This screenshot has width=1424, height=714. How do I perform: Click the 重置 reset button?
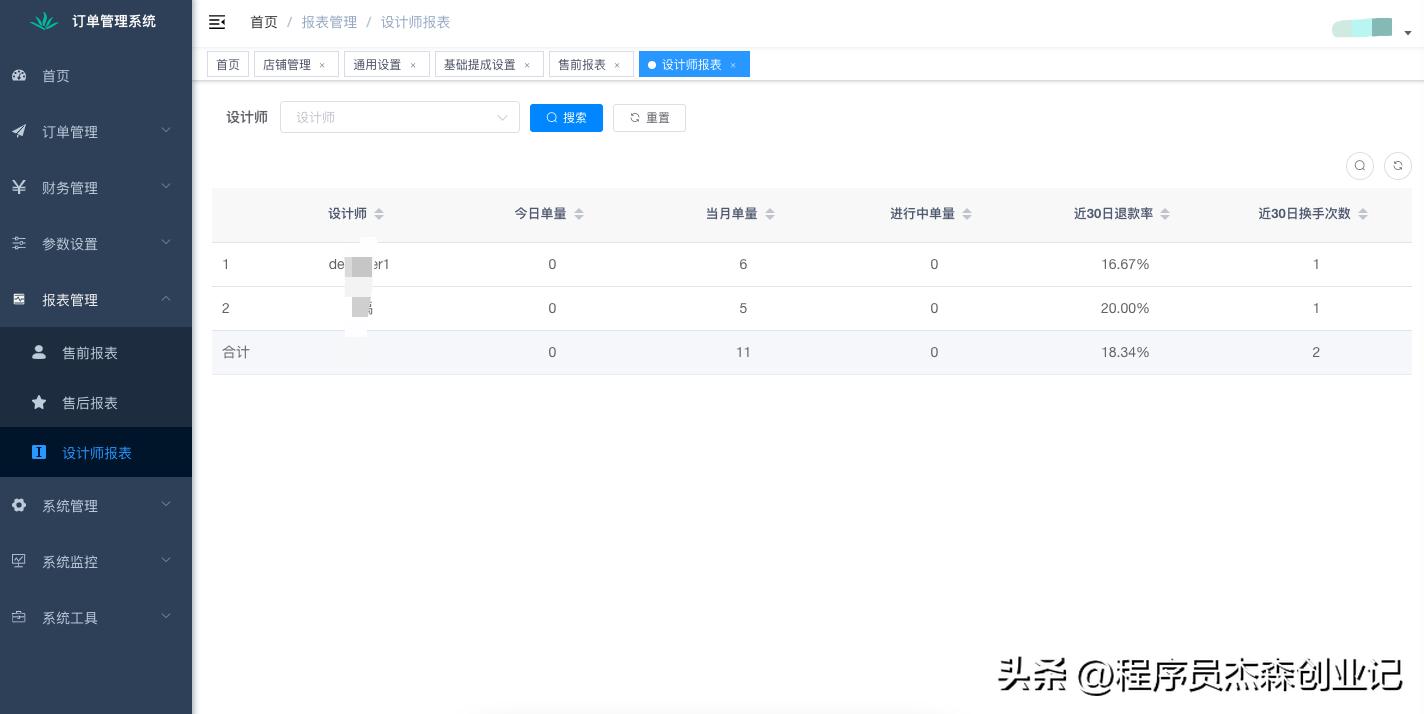click(x=649, y=118)
